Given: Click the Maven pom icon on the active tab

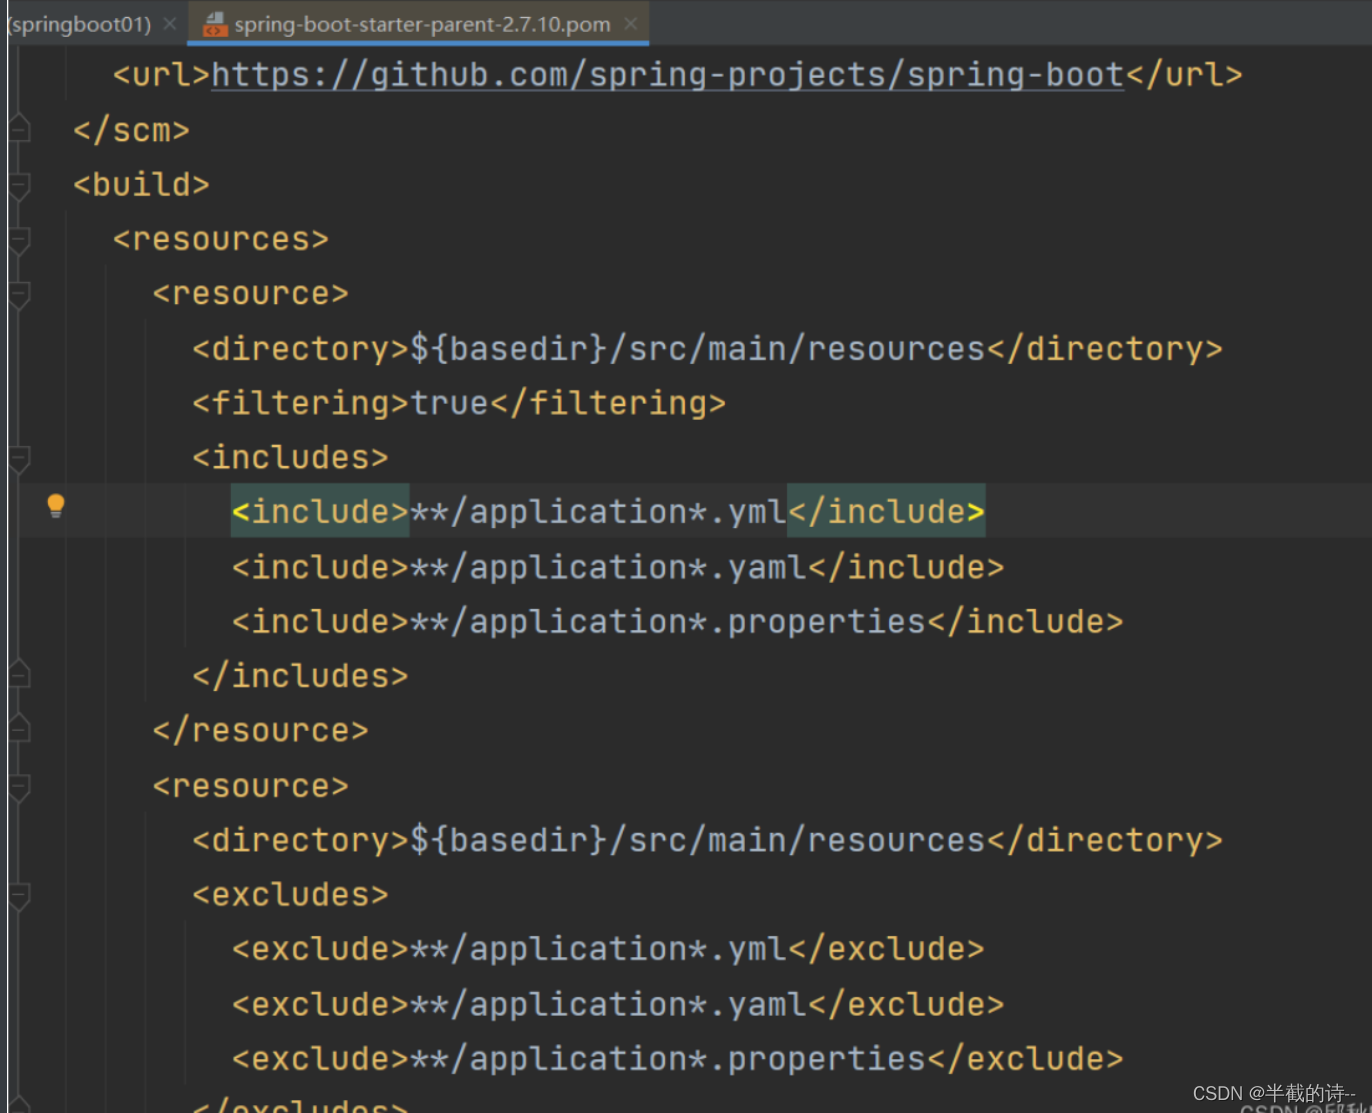Looking at the screenshot, I should (x=214, y=23).
